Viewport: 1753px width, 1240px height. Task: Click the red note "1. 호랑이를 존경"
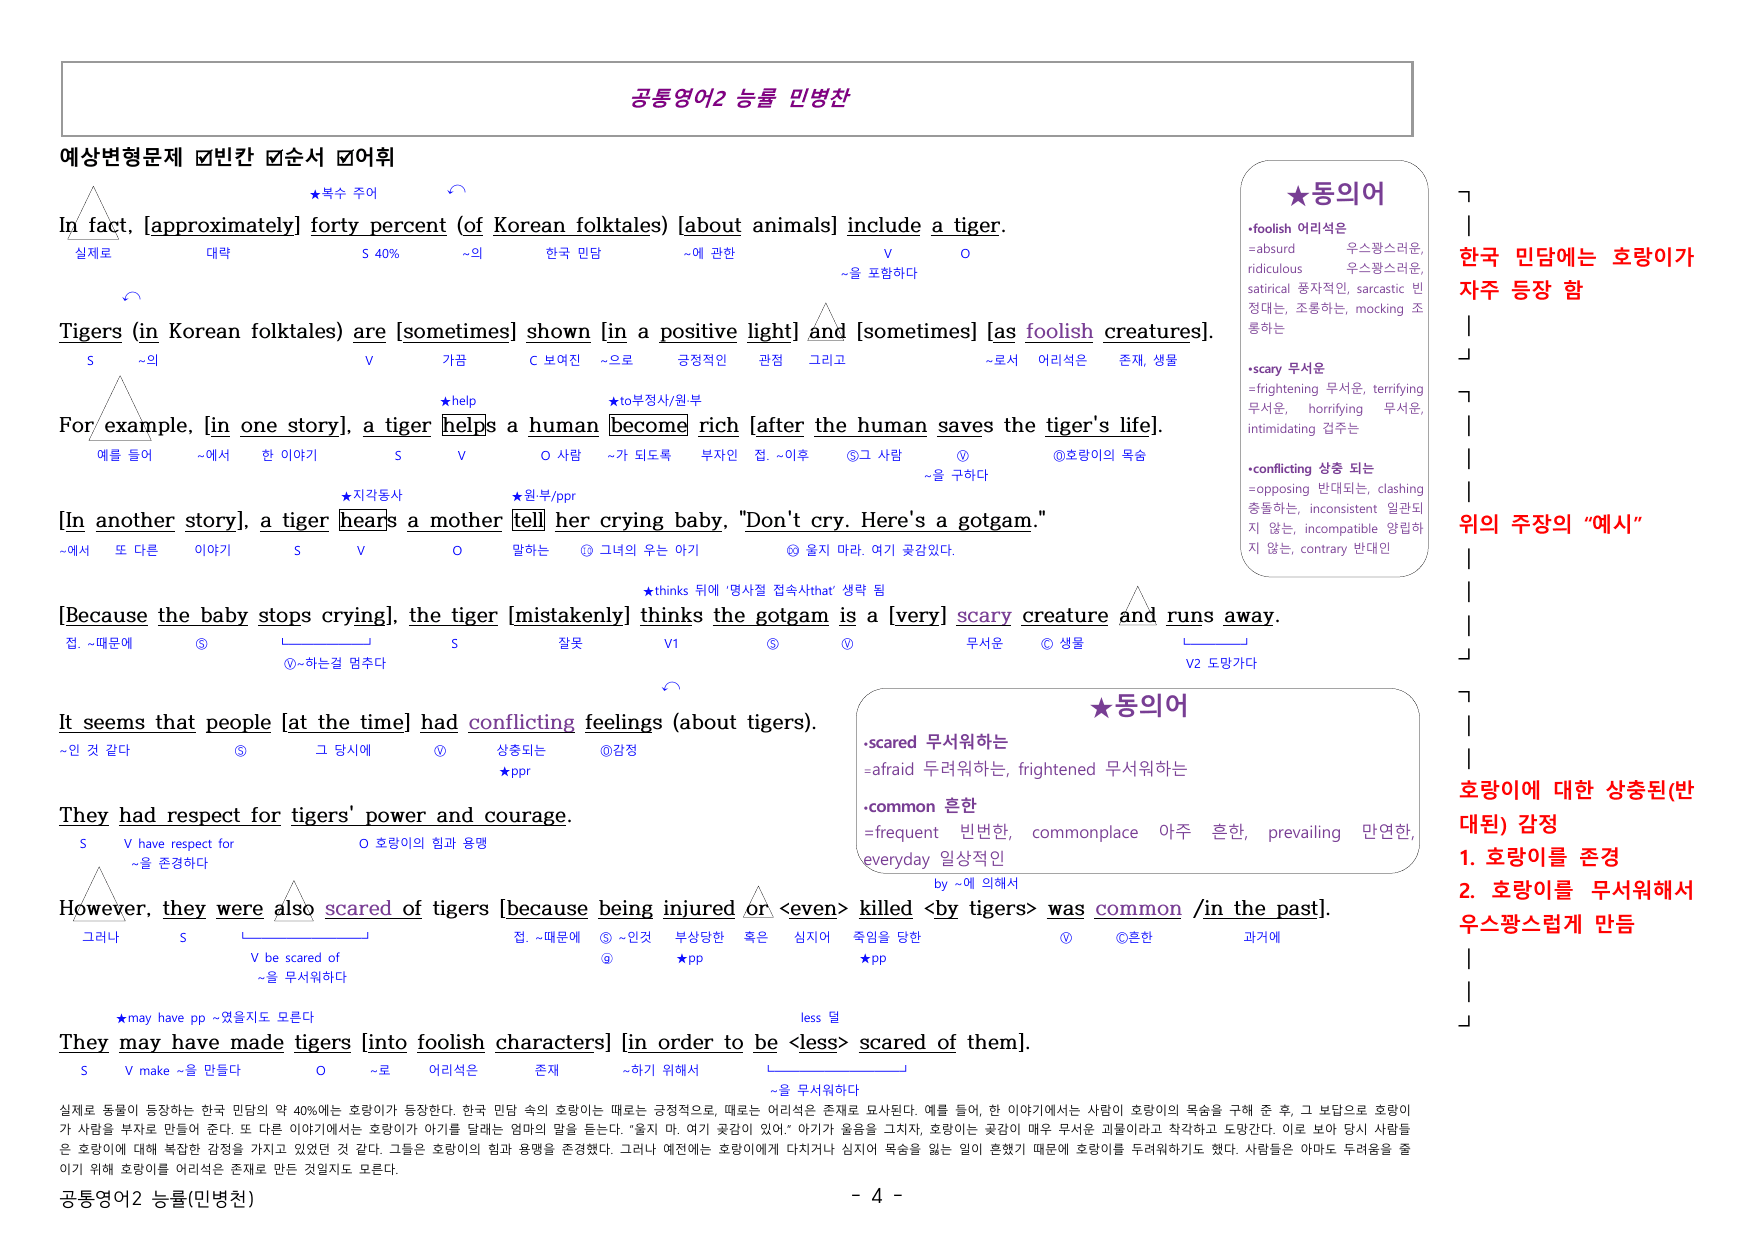[x=1539, y=857]
